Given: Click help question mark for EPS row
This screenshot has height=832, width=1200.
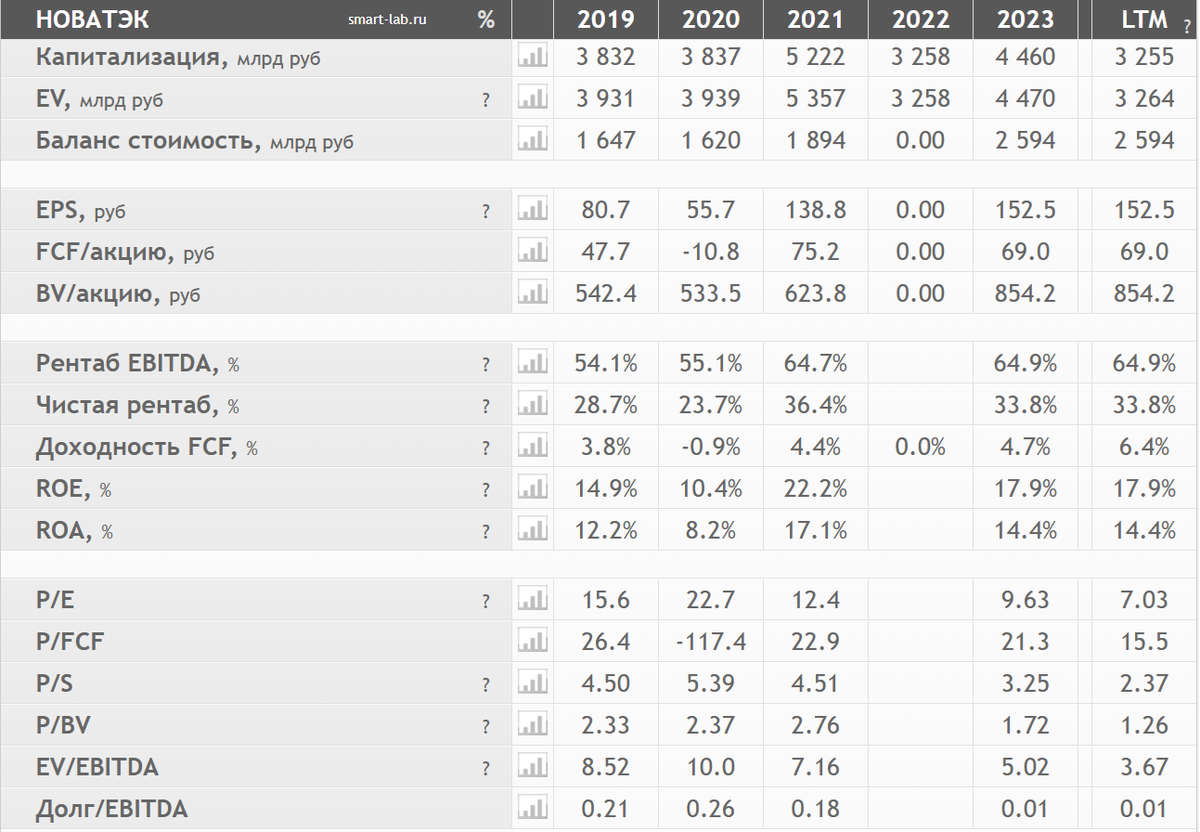Looking at the screenshot, I should (x=486, y=212).
